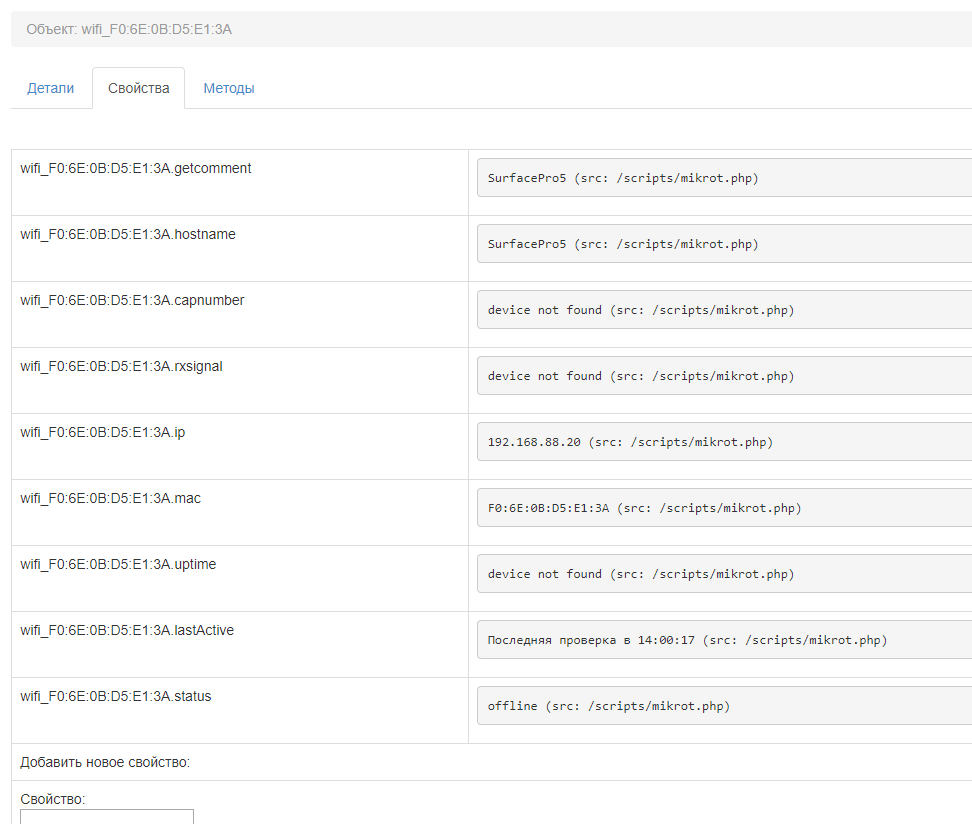
Task: Click the capnumber value input field
Action: pyautogui.click(x=724, y=310)
